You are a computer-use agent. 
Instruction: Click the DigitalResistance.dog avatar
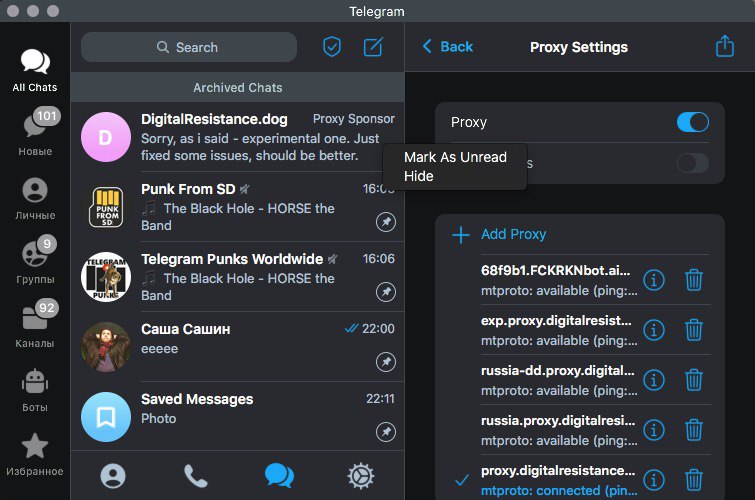[106, 137]
